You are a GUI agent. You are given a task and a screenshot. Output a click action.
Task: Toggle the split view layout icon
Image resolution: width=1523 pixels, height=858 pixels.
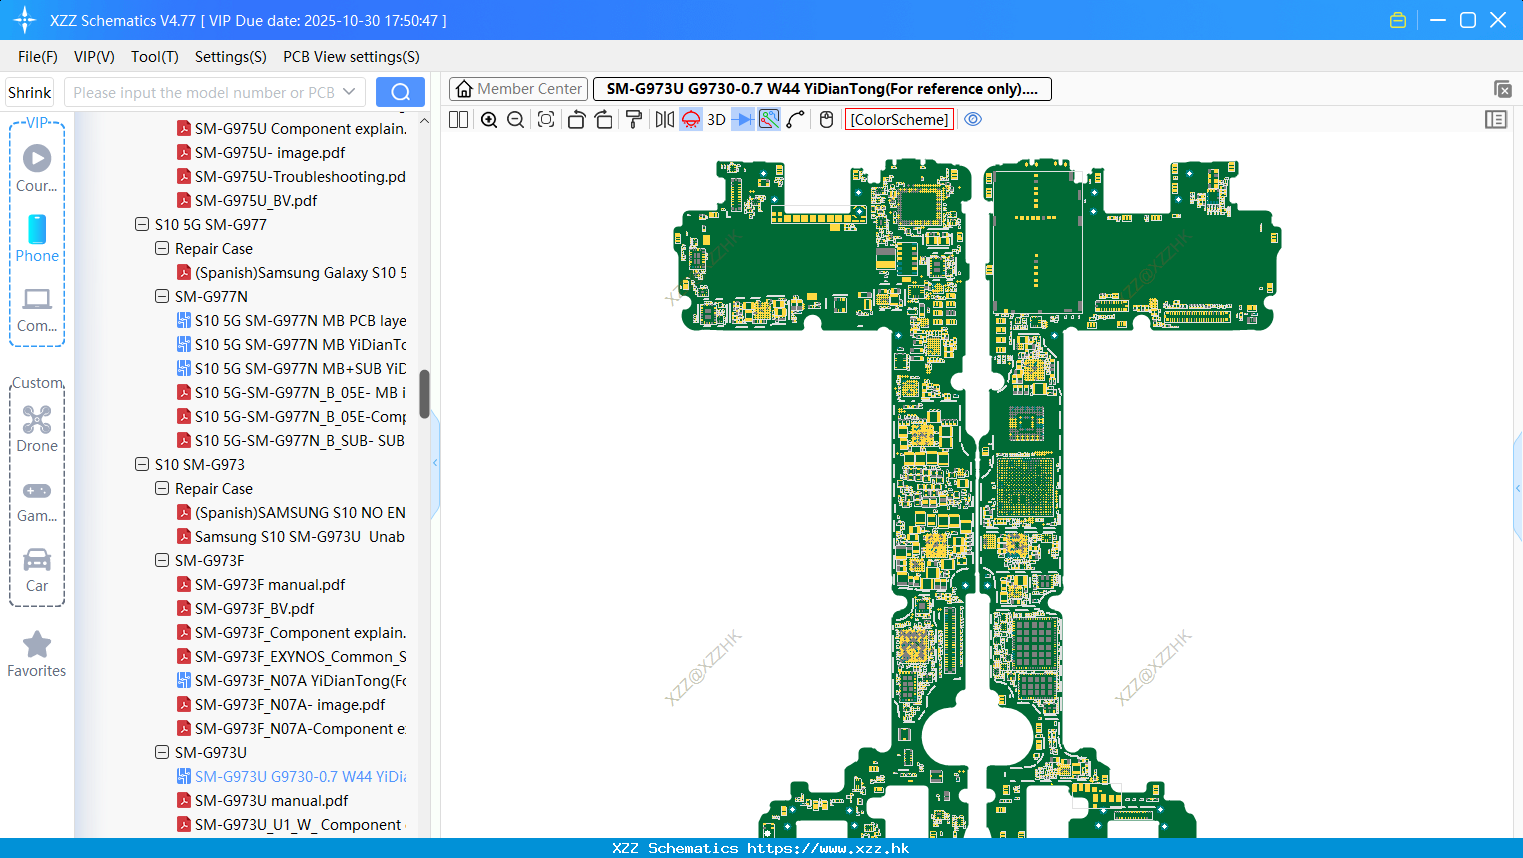(x=458, y=119)
